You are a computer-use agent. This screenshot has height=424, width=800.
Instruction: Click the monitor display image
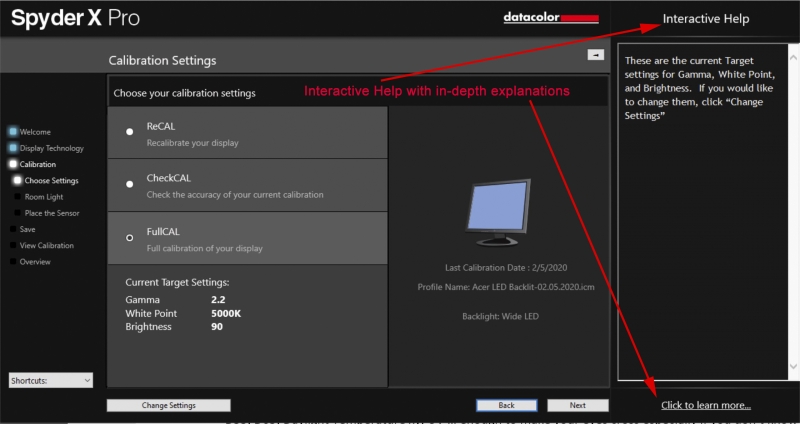tap(498, 212)
